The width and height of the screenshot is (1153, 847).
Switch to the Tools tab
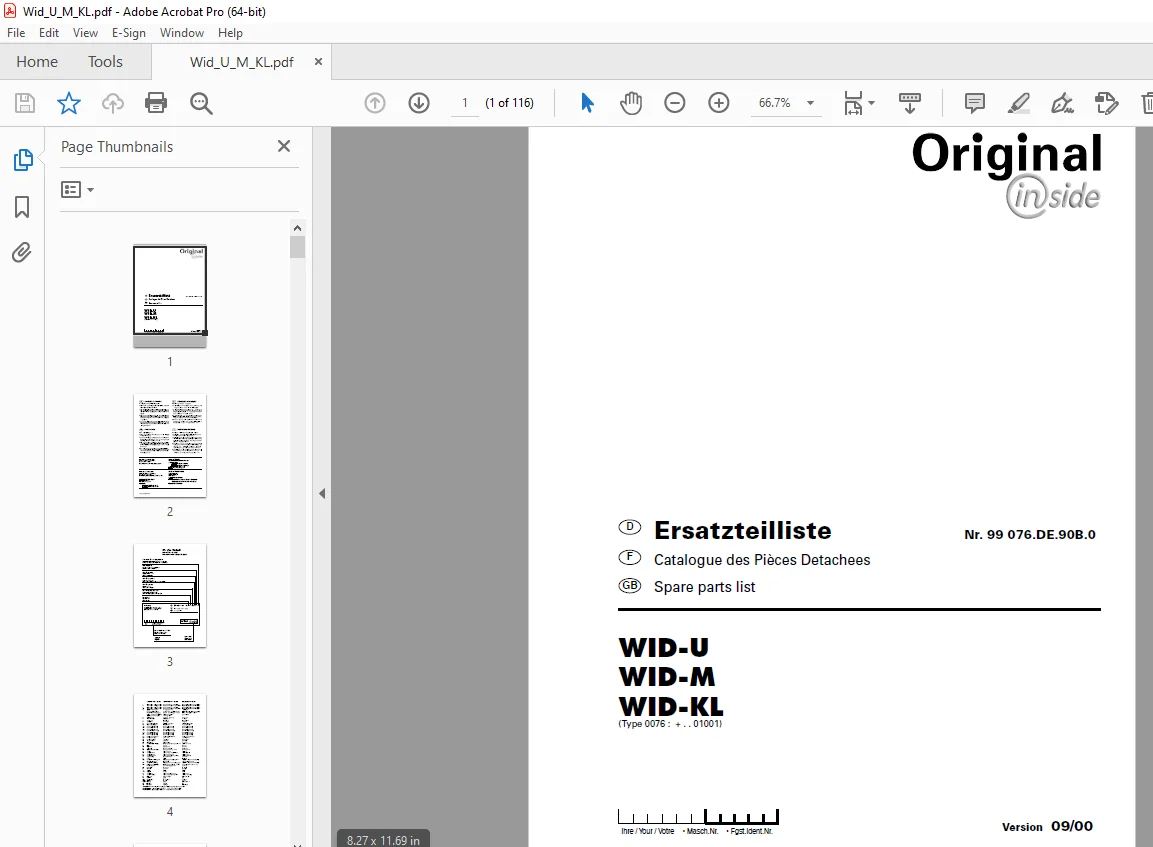(105, 62)
